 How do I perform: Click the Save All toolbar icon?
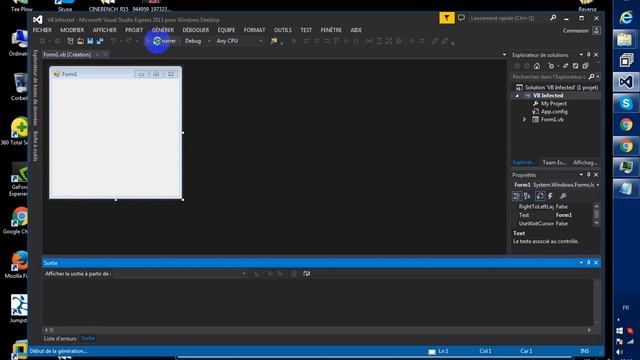pos(100,41)
